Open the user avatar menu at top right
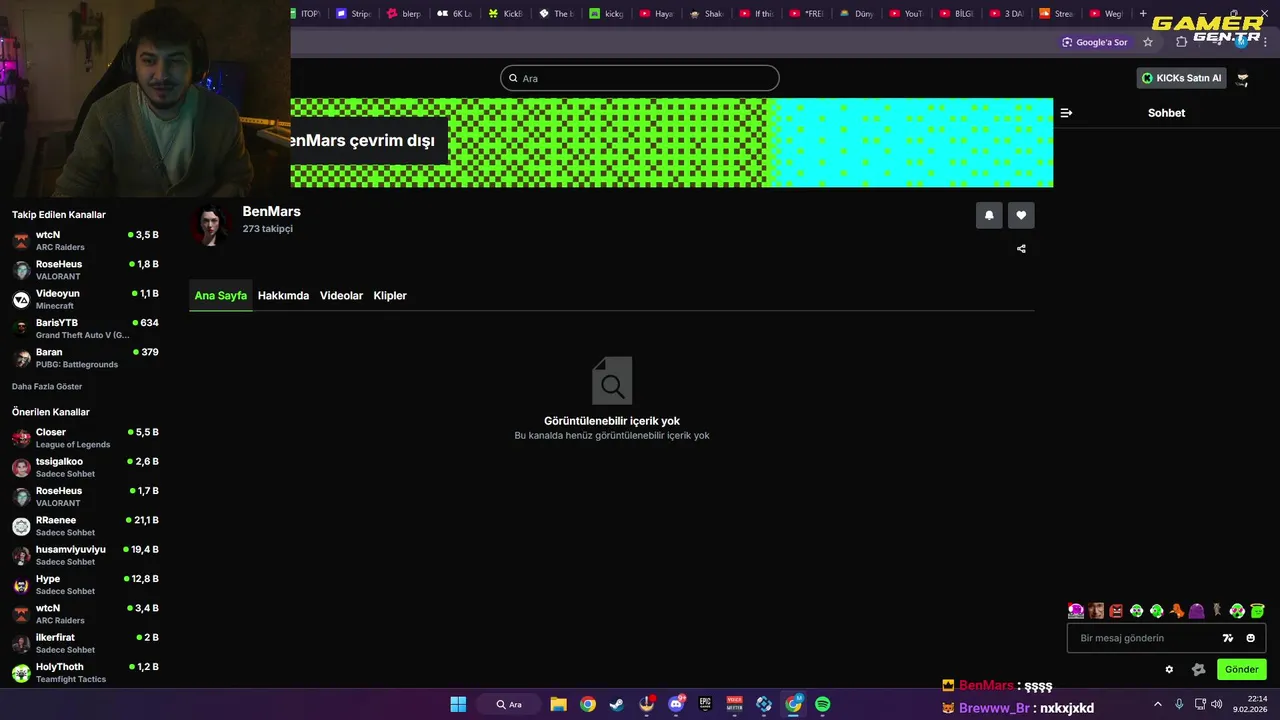The width and height of the screenshot is (1280, 720). point(1243,78)
